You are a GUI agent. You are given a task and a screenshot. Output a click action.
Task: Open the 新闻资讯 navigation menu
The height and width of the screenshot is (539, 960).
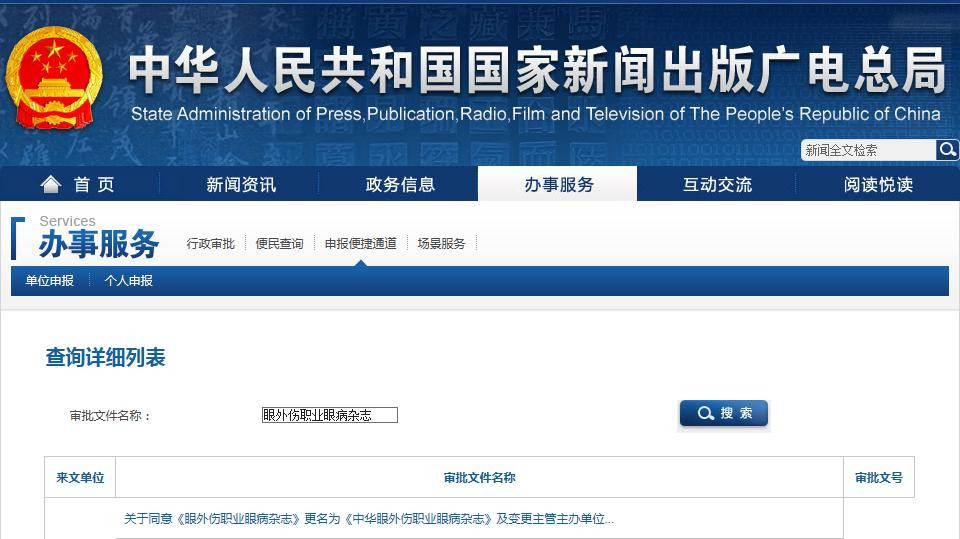click(241, 185)
